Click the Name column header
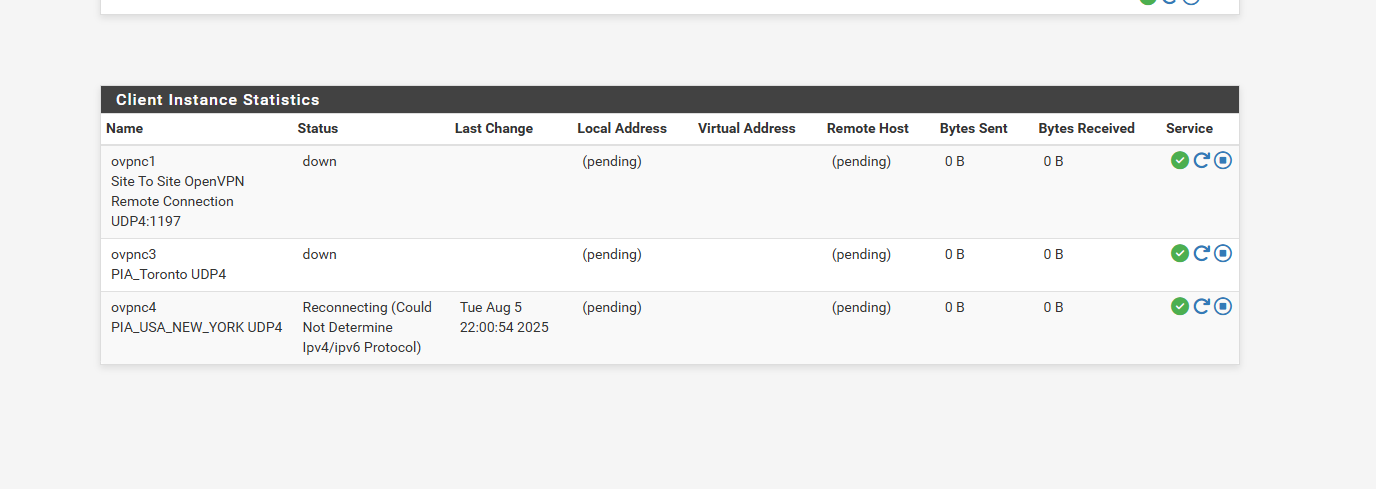The image size is (1376, 489). click(124, 128)
